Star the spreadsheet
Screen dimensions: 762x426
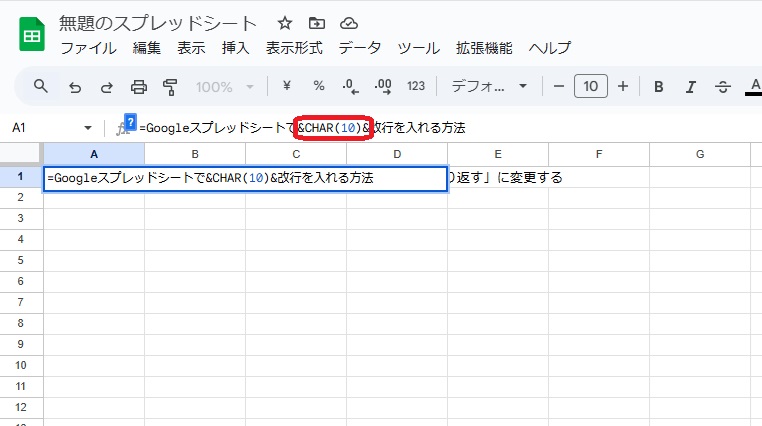coord(285,23)
